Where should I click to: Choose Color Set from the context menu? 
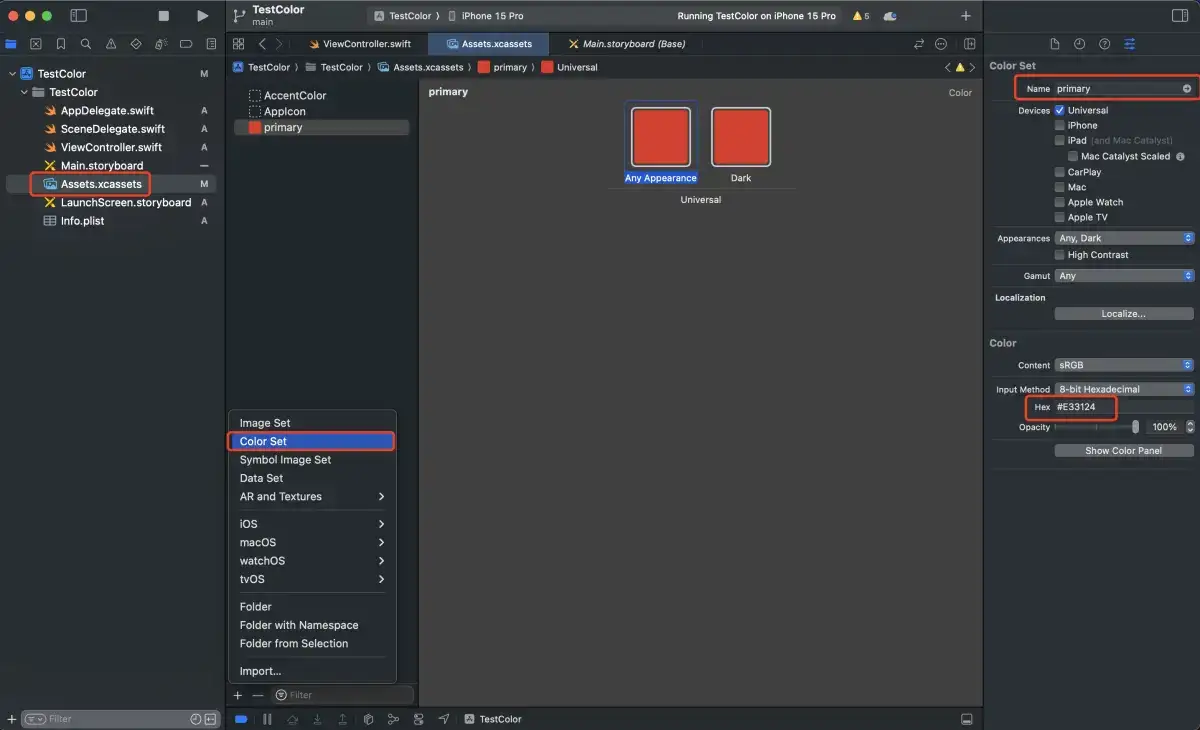[x=311, y=441]
